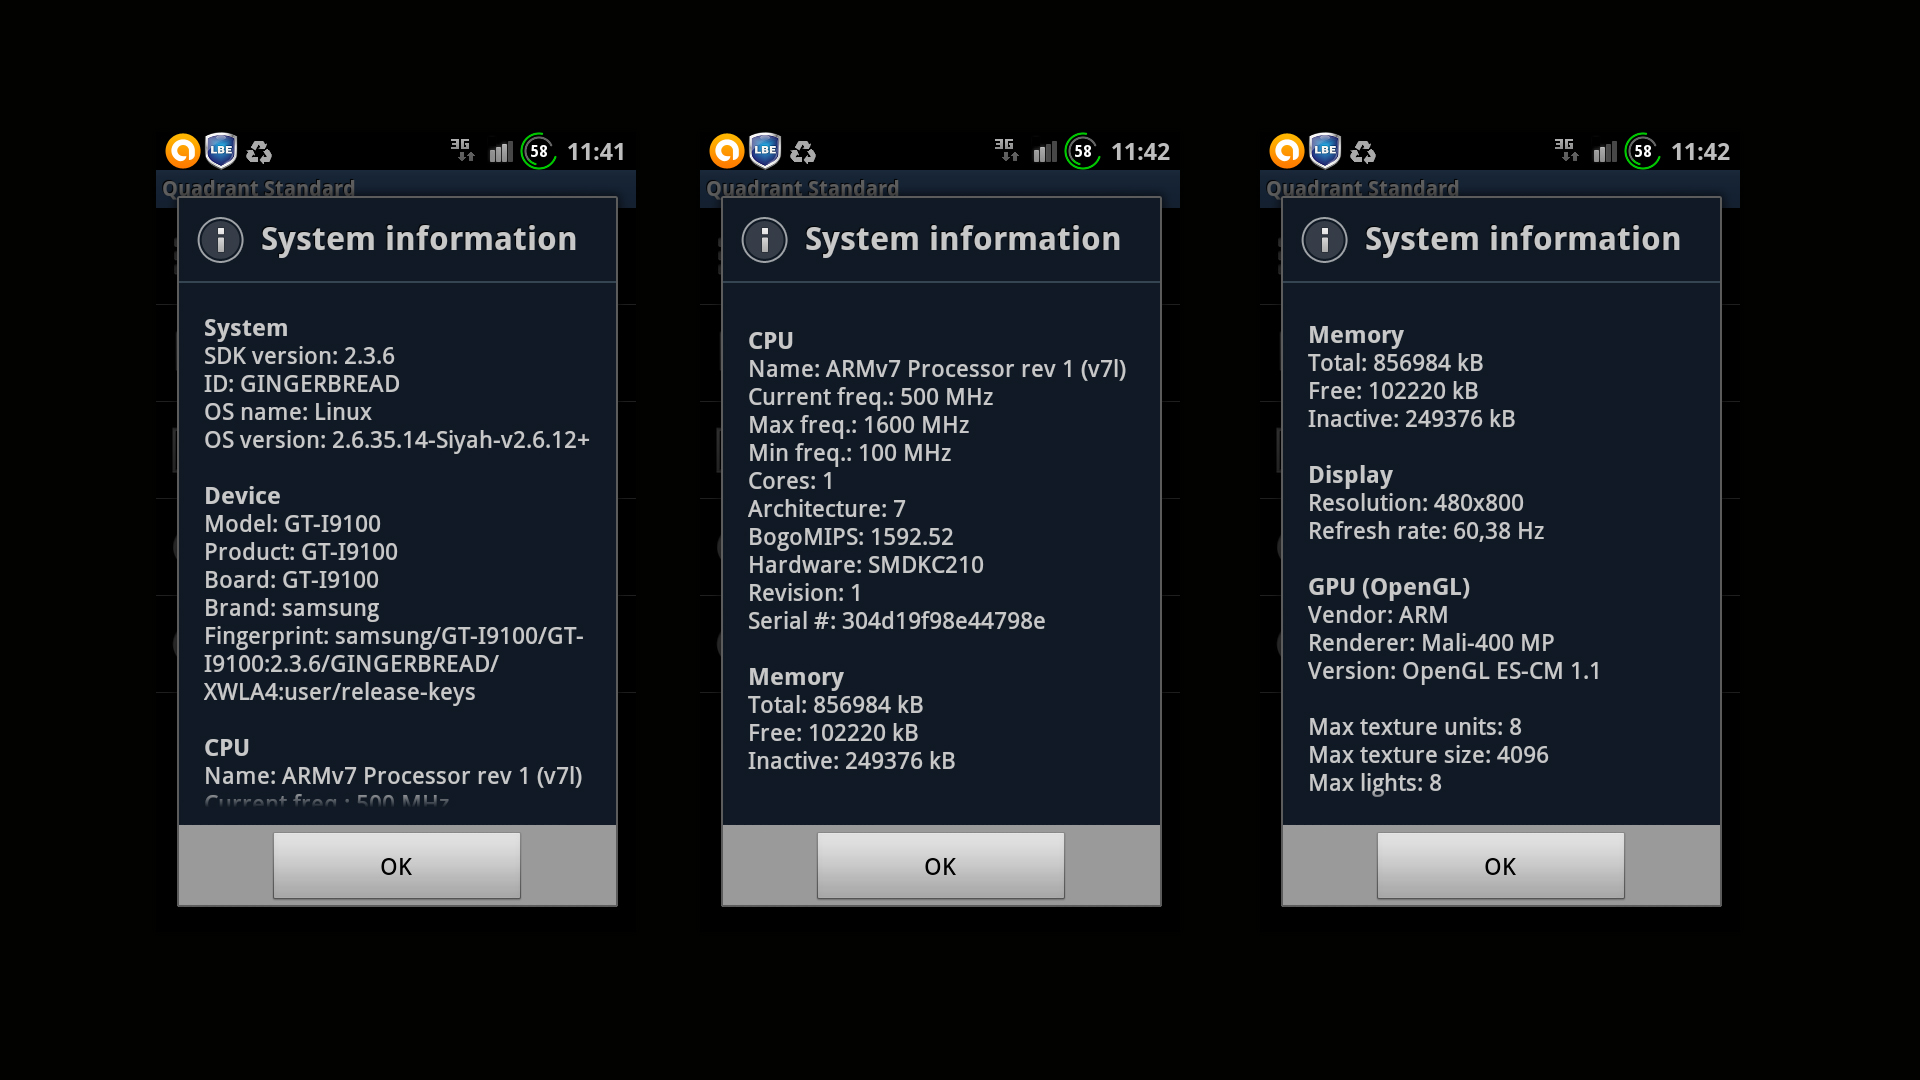The height and width of the screenshot is (1080, 1920).
Task: Confirm with OK in the left dialog
Action: [x=397, y=866]
